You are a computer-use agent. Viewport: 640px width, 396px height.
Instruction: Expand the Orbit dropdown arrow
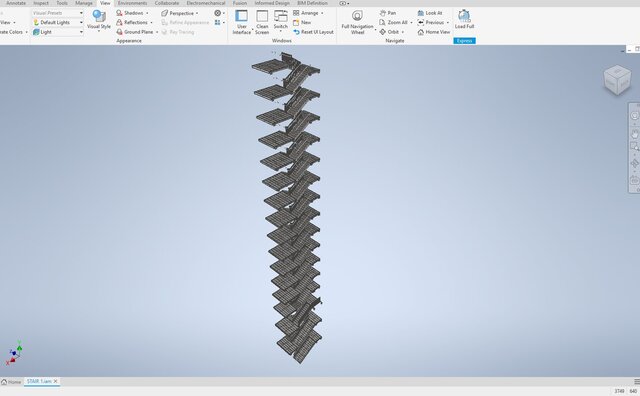tap(402, 32)
